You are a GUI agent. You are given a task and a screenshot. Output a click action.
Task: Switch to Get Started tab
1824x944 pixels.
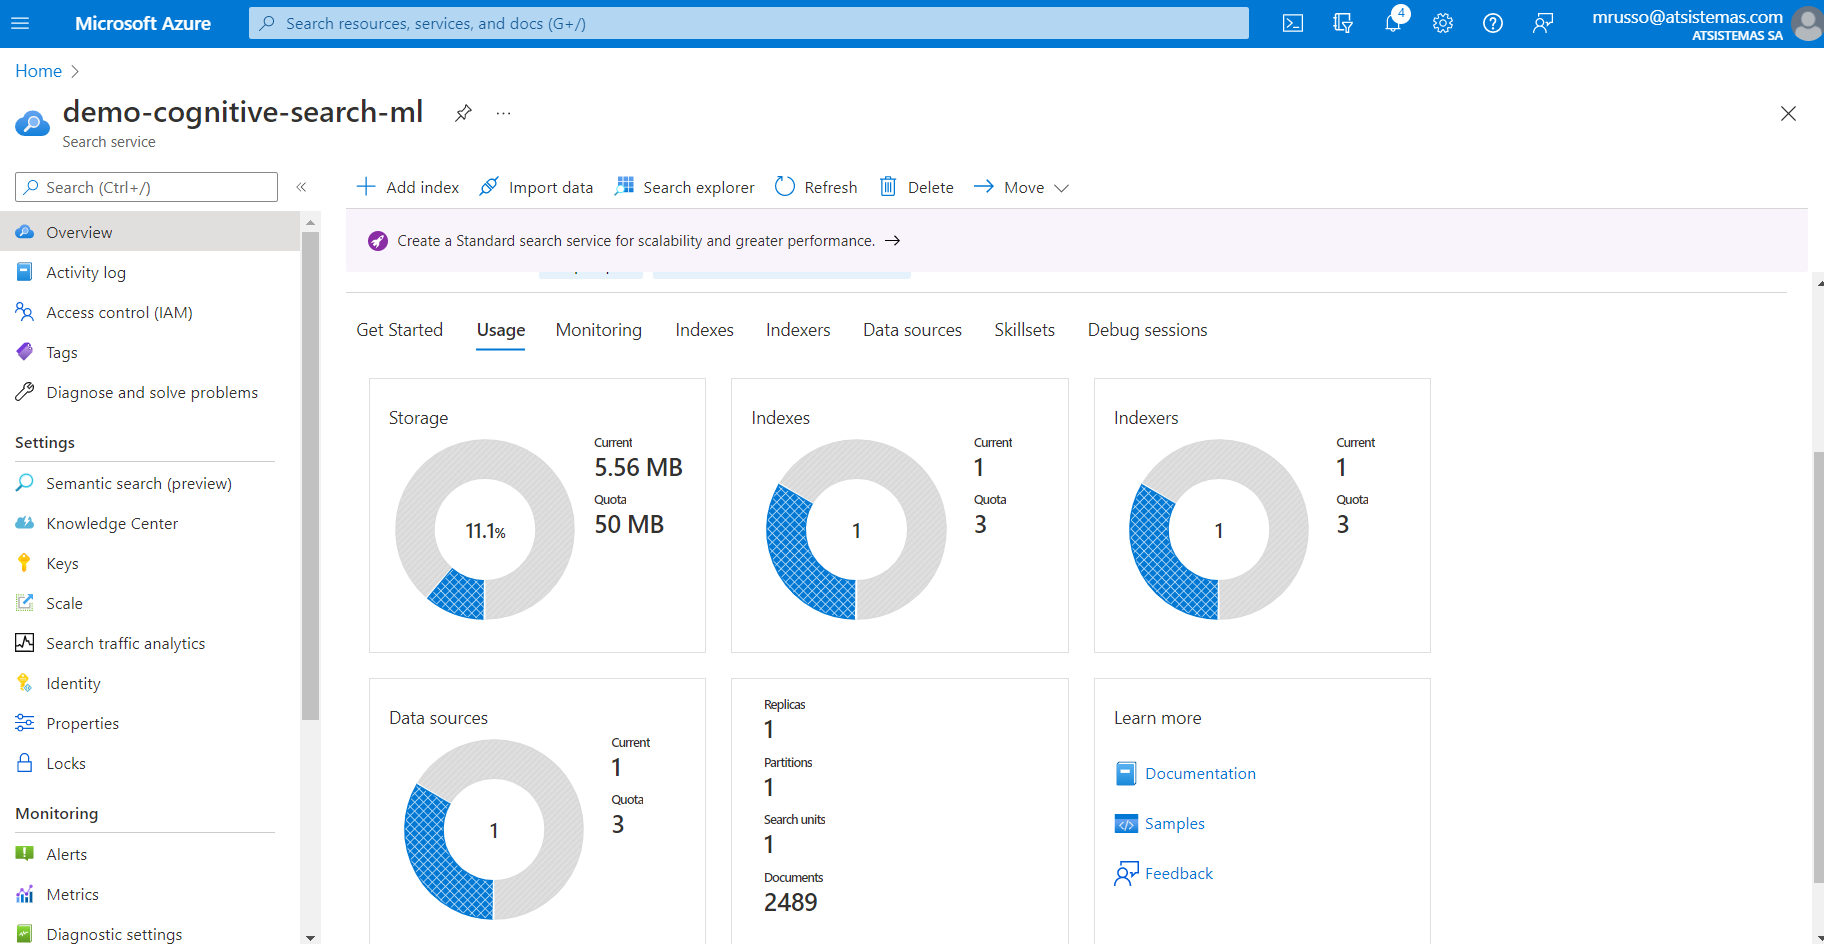coord(399,330)
